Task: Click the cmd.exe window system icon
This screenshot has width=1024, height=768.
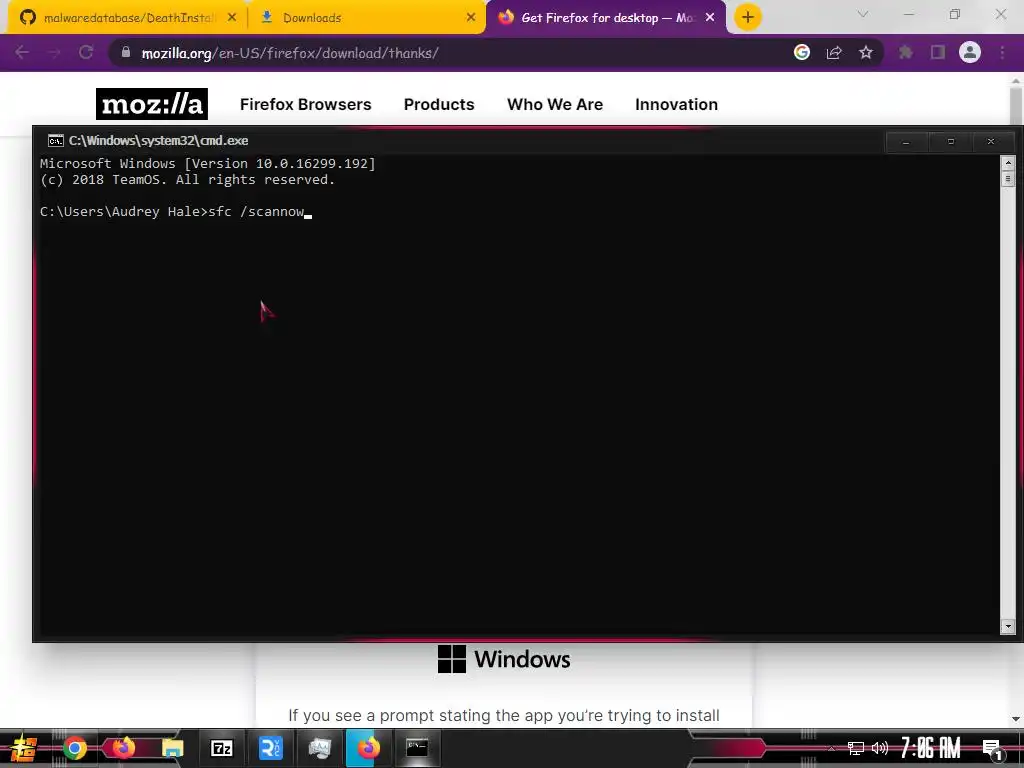Action: pos(56,141)
